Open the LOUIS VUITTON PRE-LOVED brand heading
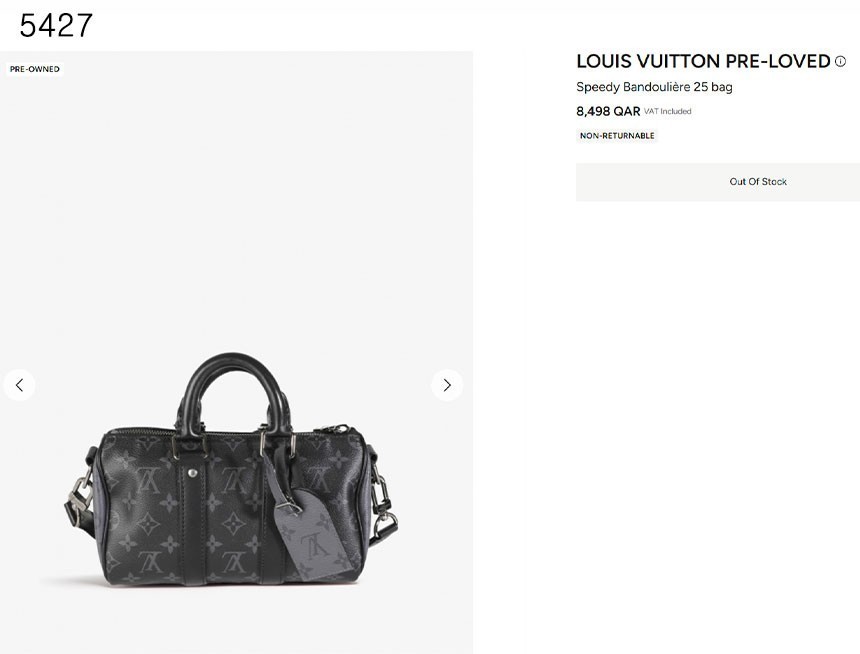 pos(703,61)
